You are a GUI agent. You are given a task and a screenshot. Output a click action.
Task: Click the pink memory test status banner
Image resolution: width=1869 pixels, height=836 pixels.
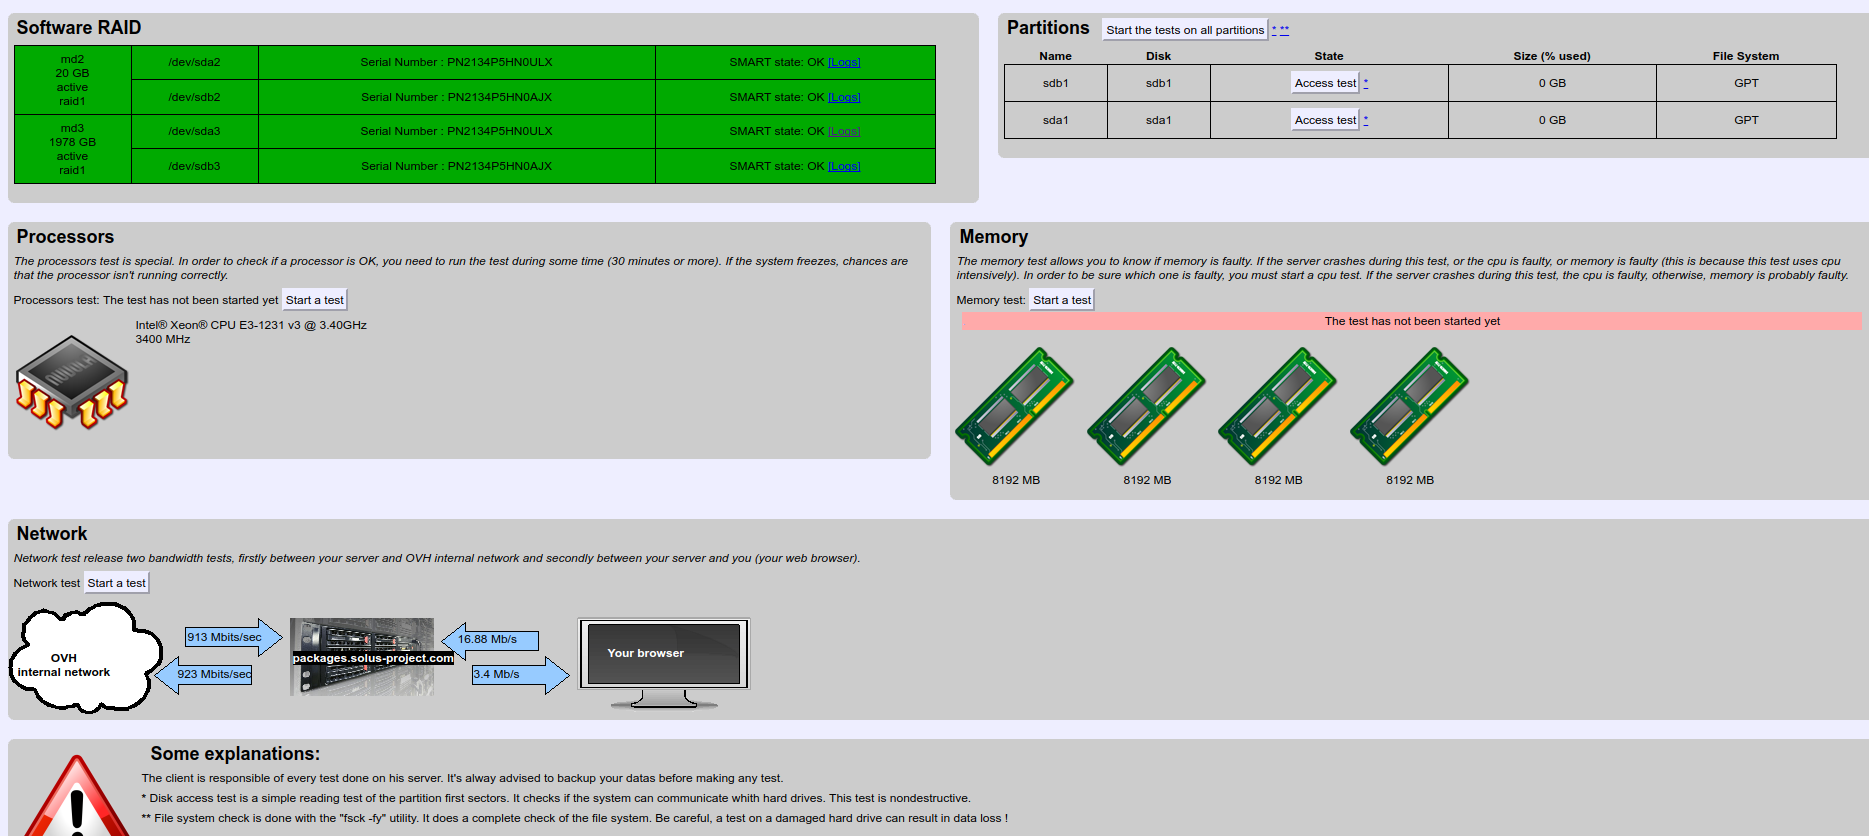click(1411, 321)
